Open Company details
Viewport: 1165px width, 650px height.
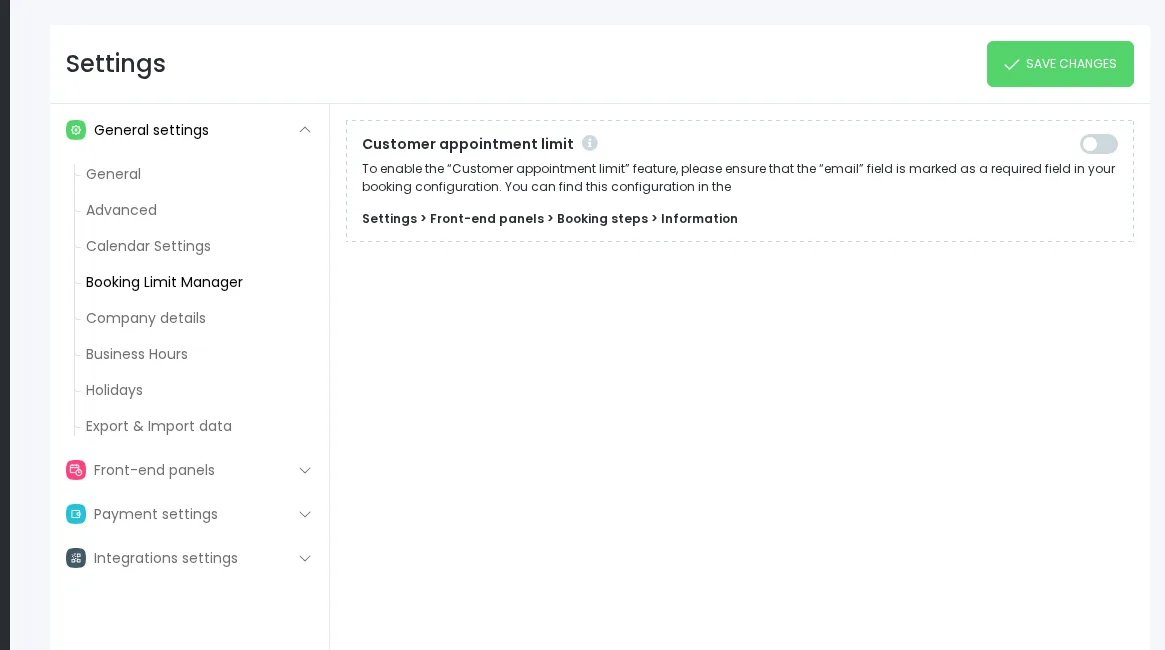click(x=146, y=318)
